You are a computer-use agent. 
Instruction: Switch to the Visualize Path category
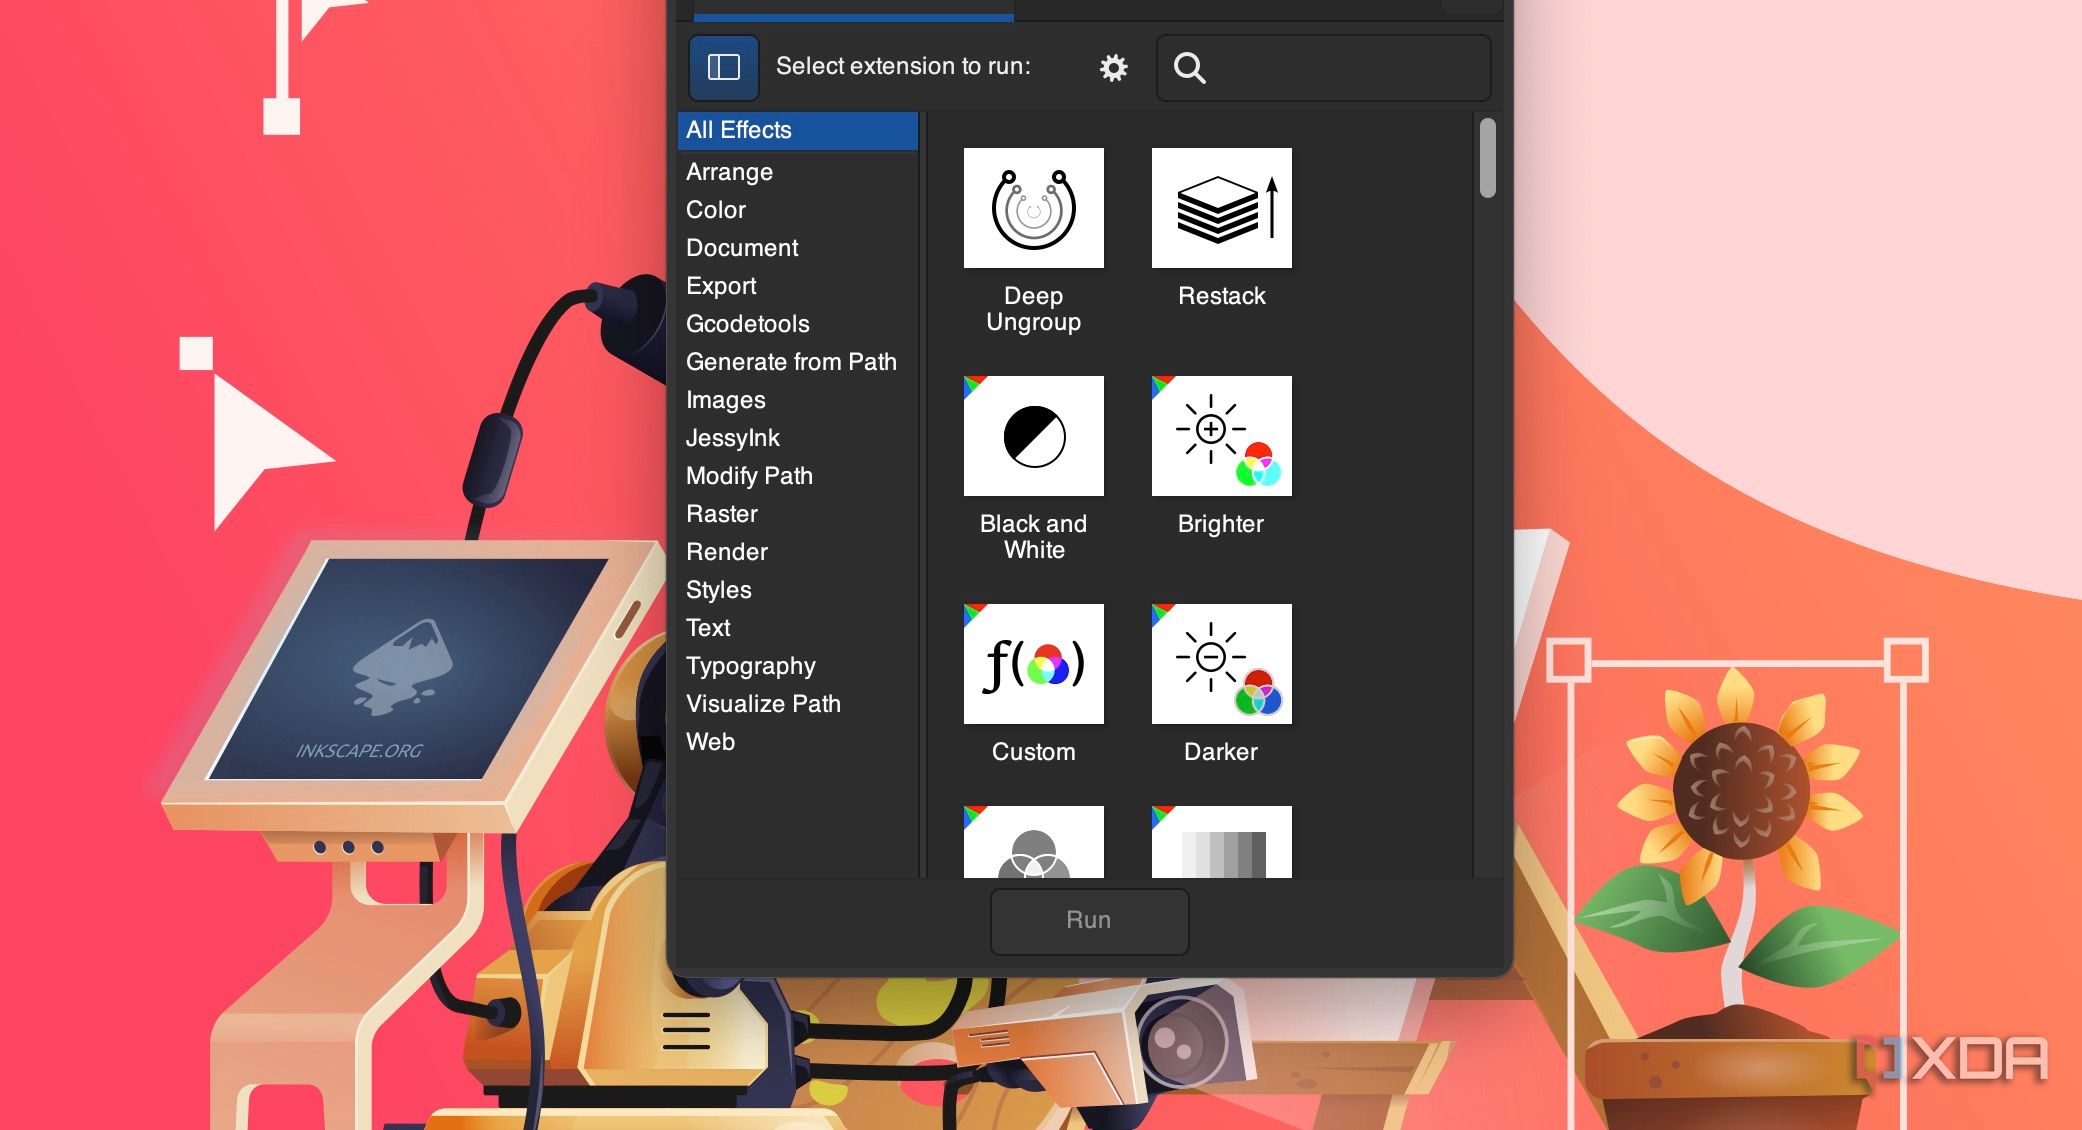pos(763,703)
